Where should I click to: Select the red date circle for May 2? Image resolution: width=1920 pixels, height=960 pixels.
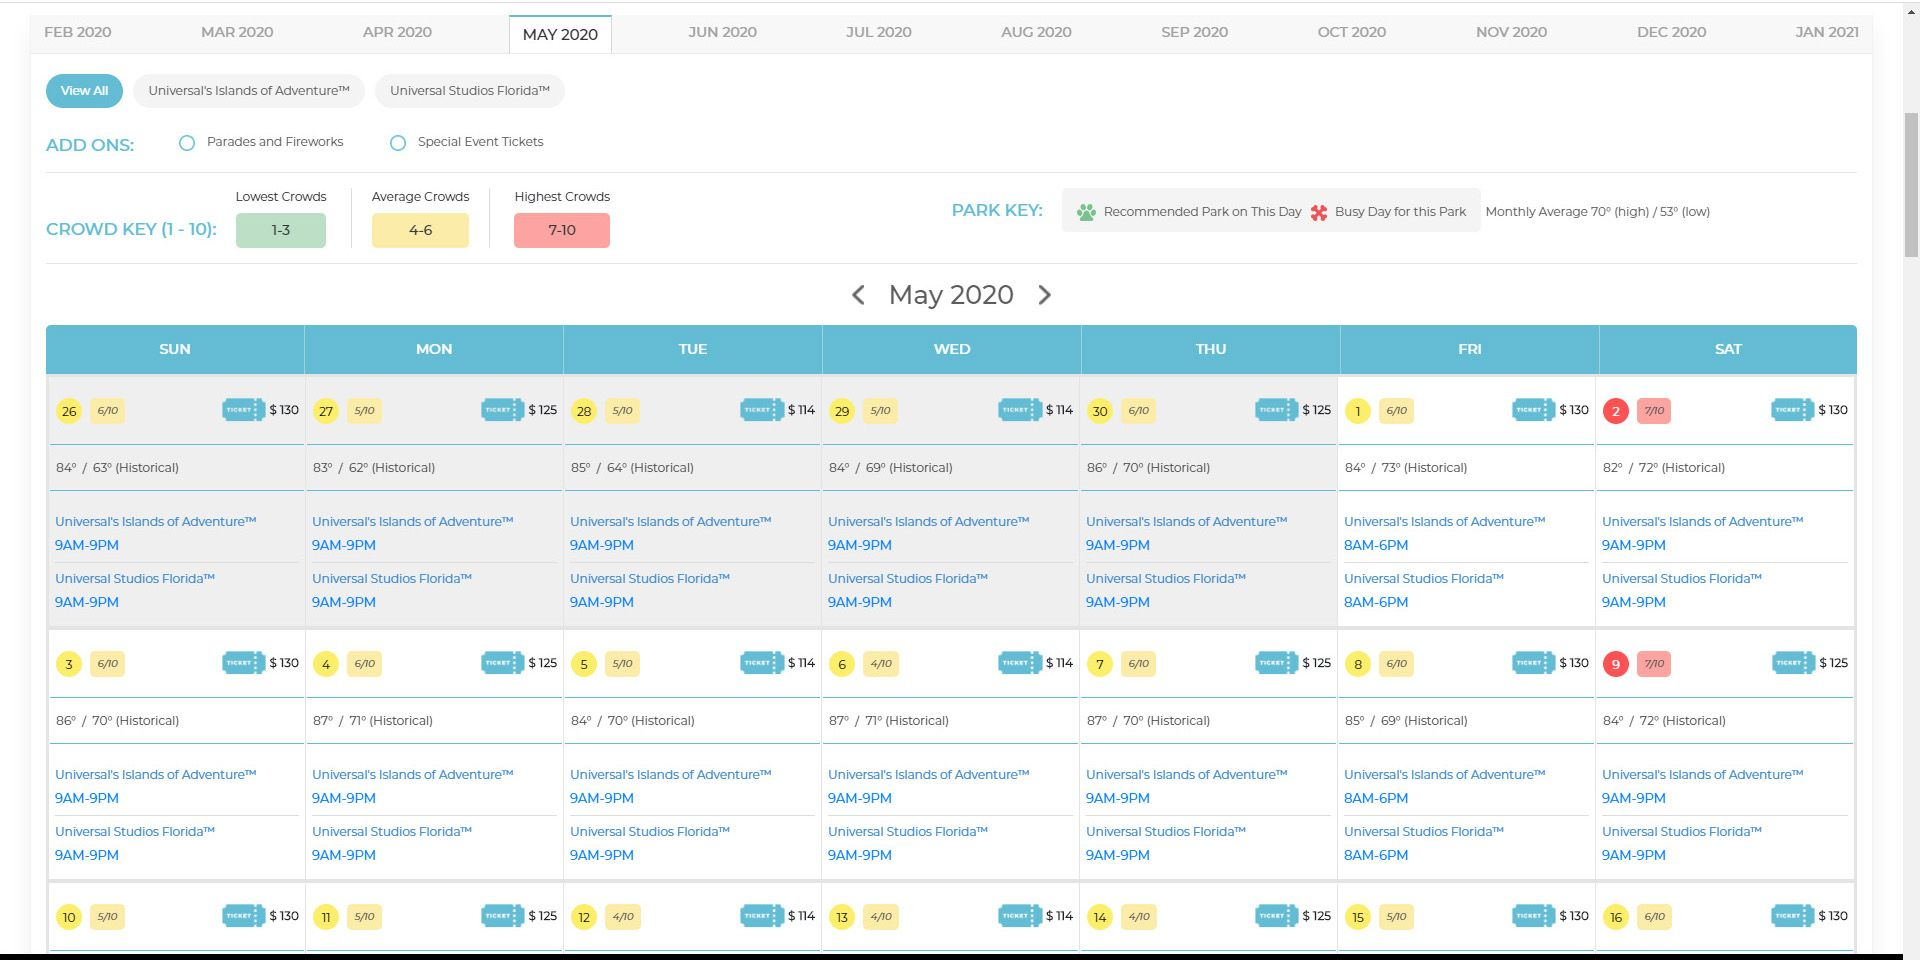tap(1615, 411)
